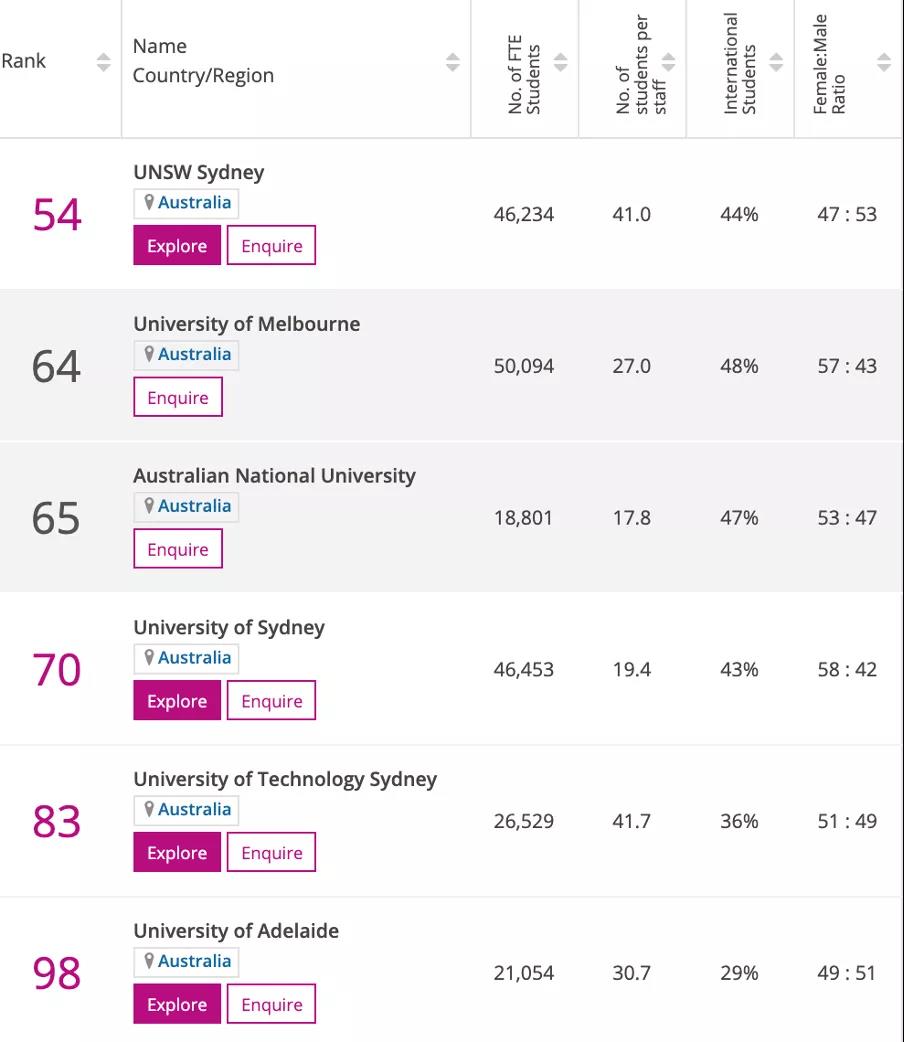Sort by No. of FTE Students
The width and height of the screenshot is (904, 1042).
pos(560,62)
